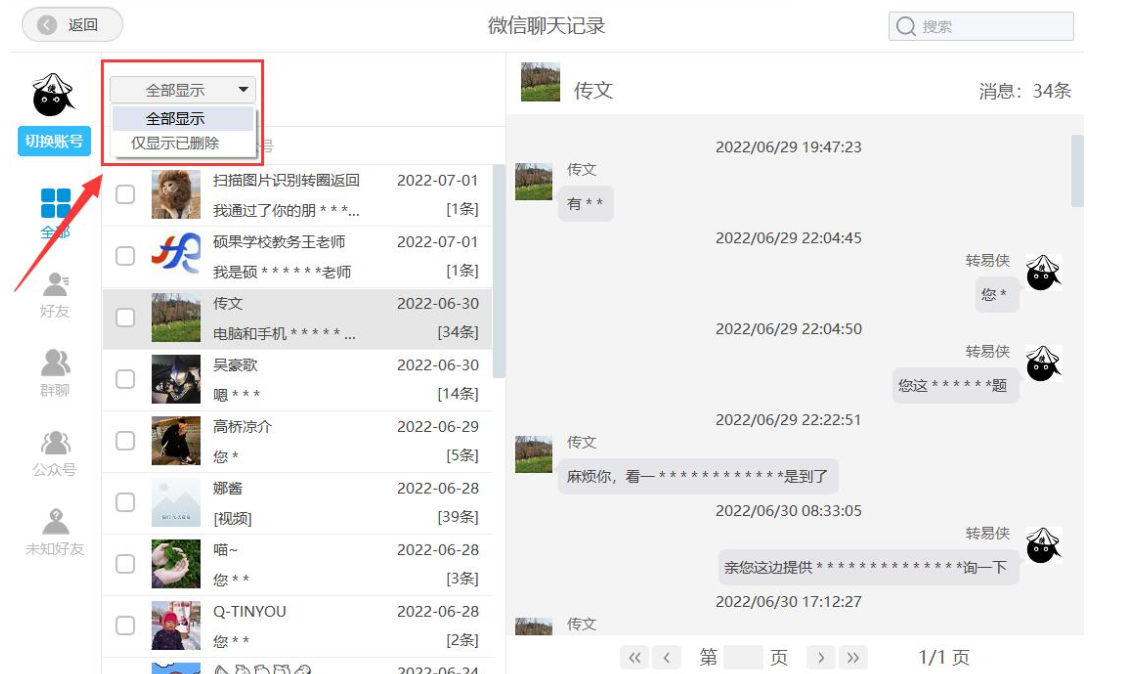Open the 公众号 official accounts category
This screenshot has width=1141, height=674.
pos(55,453)
